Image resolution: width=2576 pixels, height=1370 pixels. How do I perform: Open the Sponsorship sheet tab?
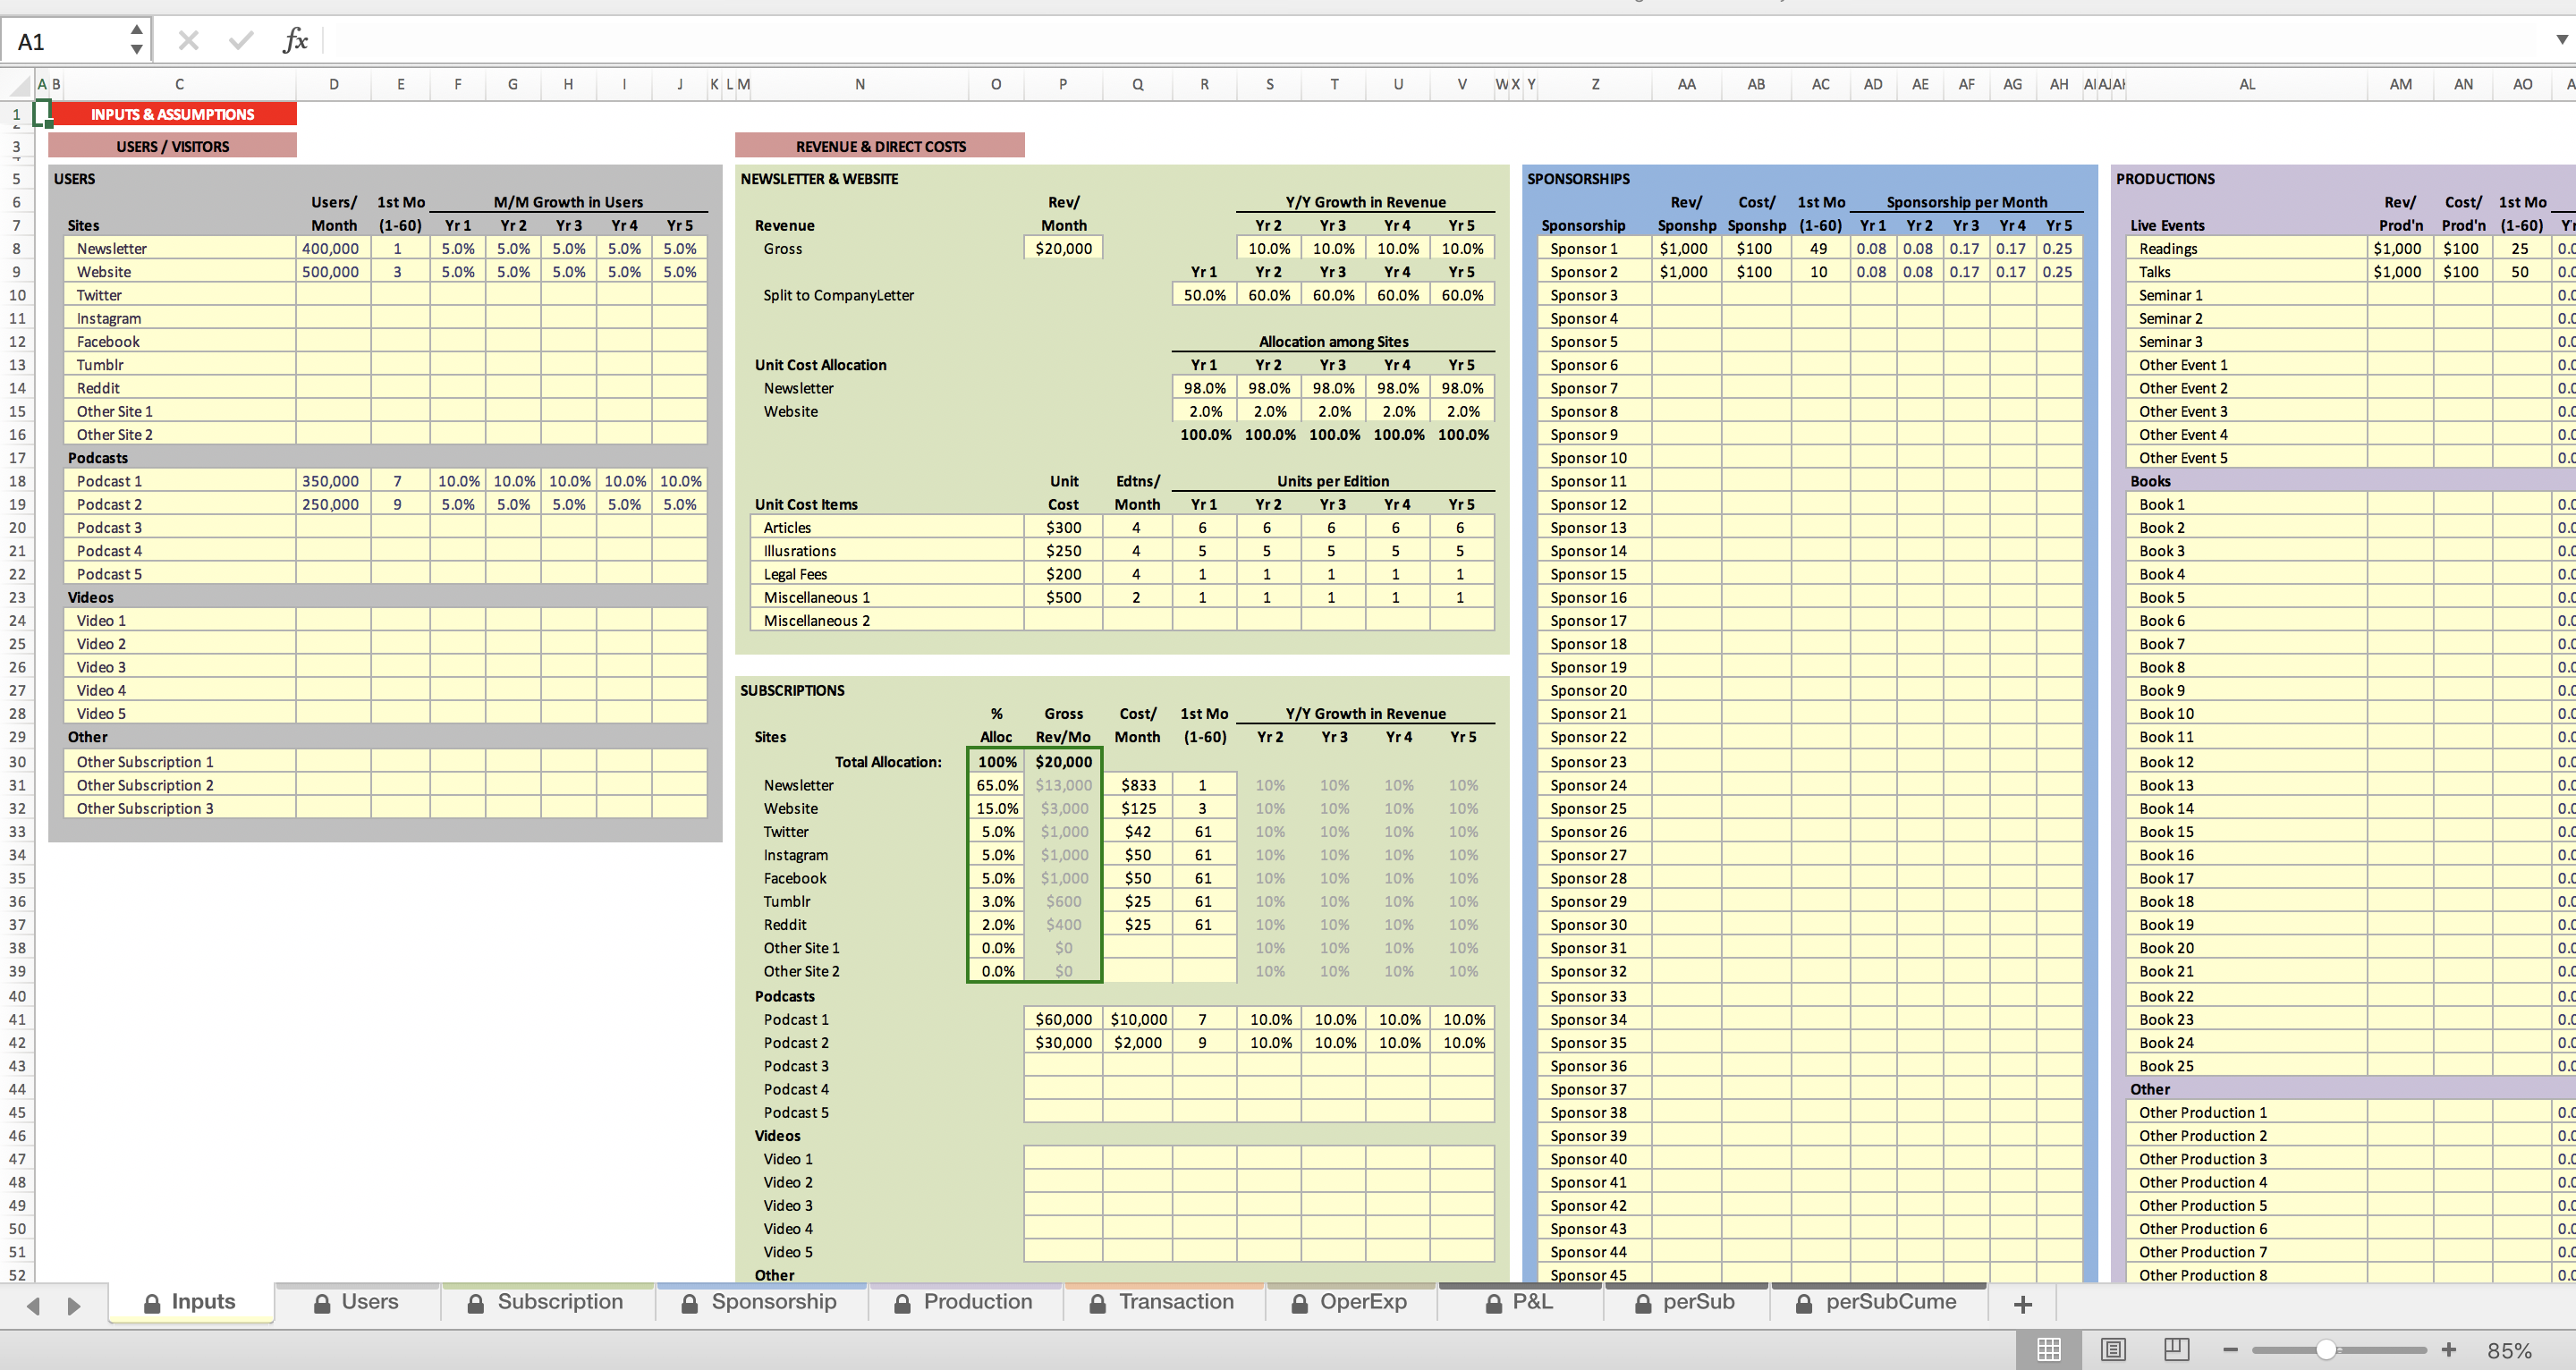click(x=760, y=1302)
